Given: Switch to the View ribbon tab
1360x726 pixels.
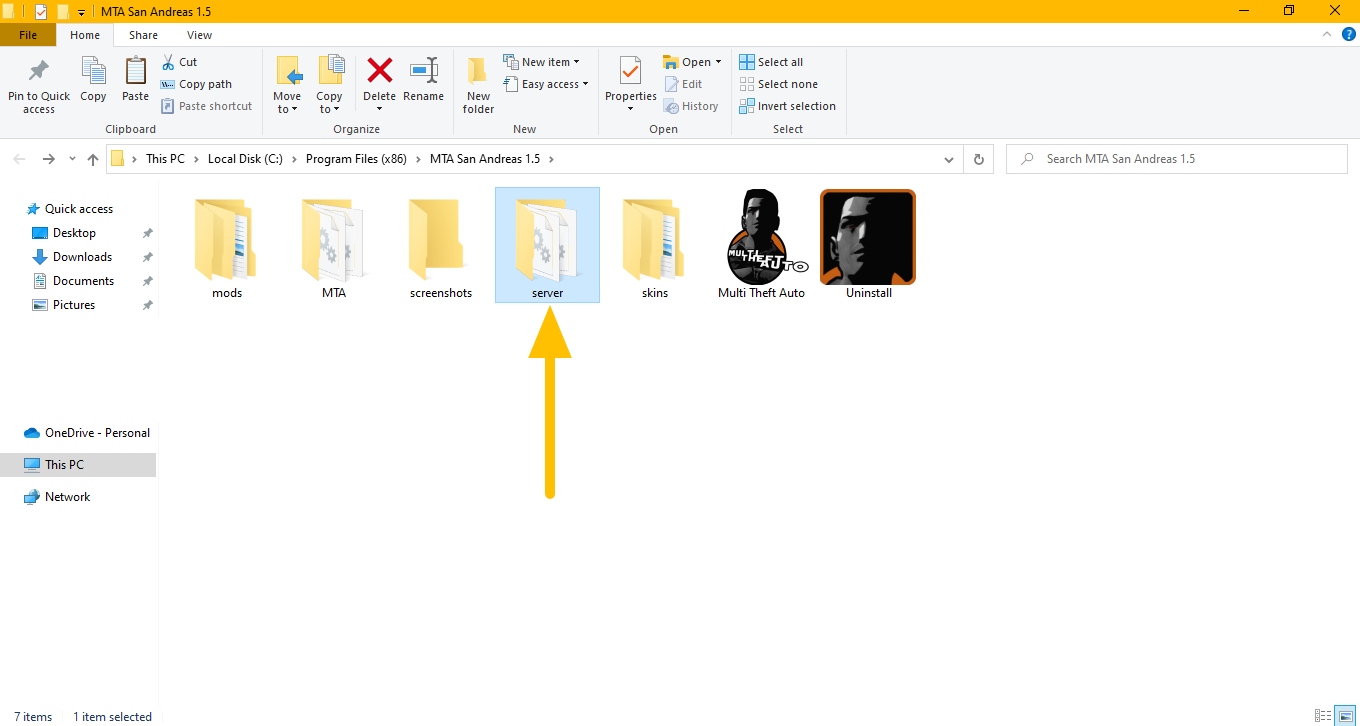Looking at the screenshot, I should [x=199, y=35].
